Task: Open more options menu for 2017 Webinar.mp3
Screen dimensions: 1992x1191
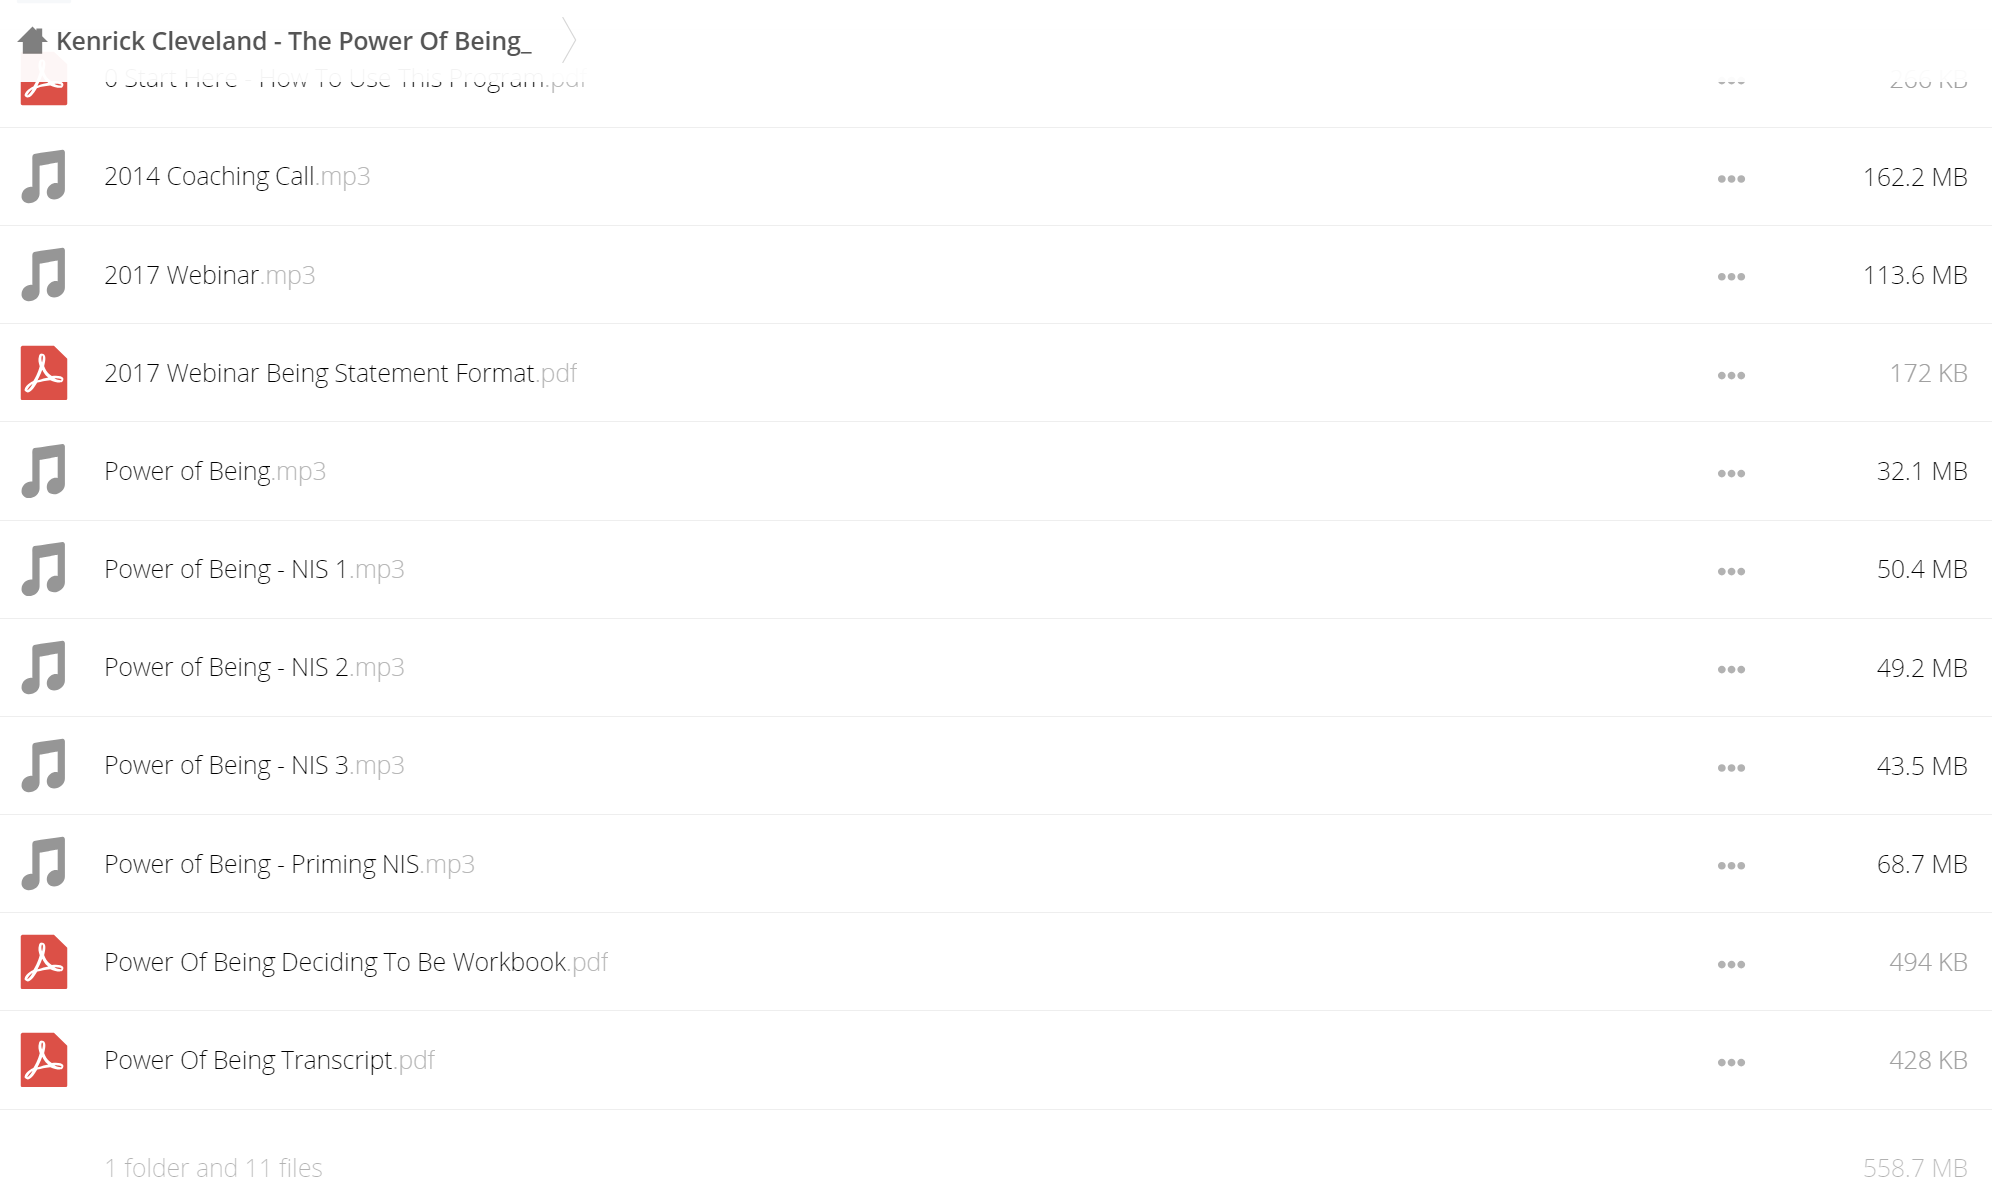Action: [x=1731, y=277]
